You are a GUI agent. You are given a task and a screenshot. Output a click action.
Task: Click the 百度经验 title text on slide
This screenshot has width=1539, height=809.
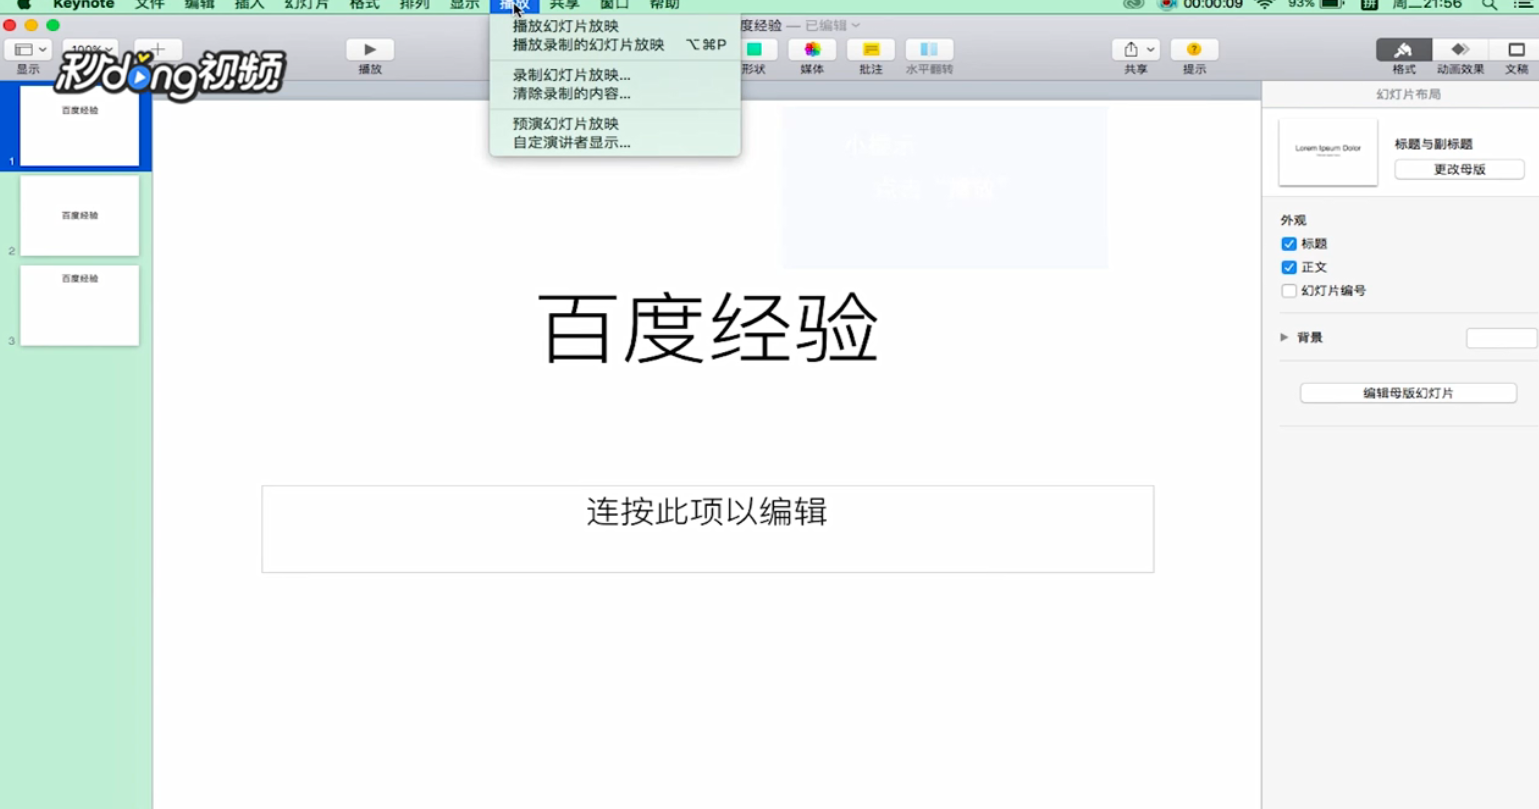[708, 329]
